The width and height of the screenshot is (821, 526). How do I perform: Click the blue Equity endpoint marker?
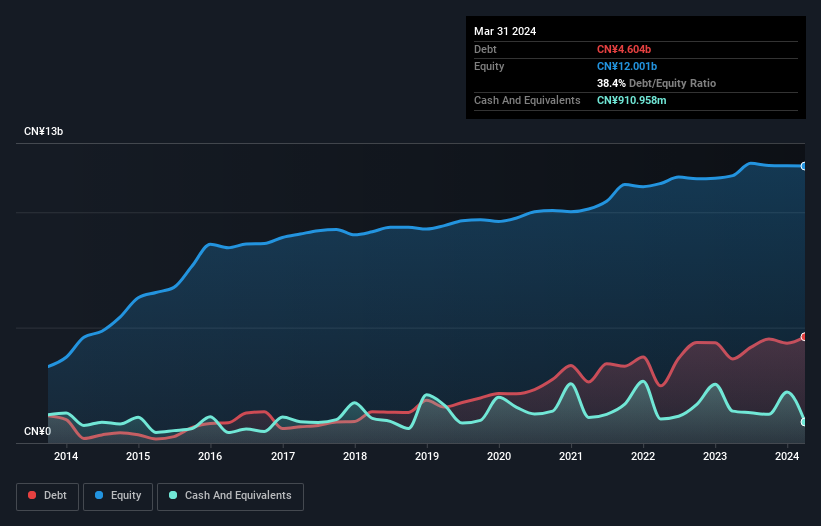tap(804, 166)
